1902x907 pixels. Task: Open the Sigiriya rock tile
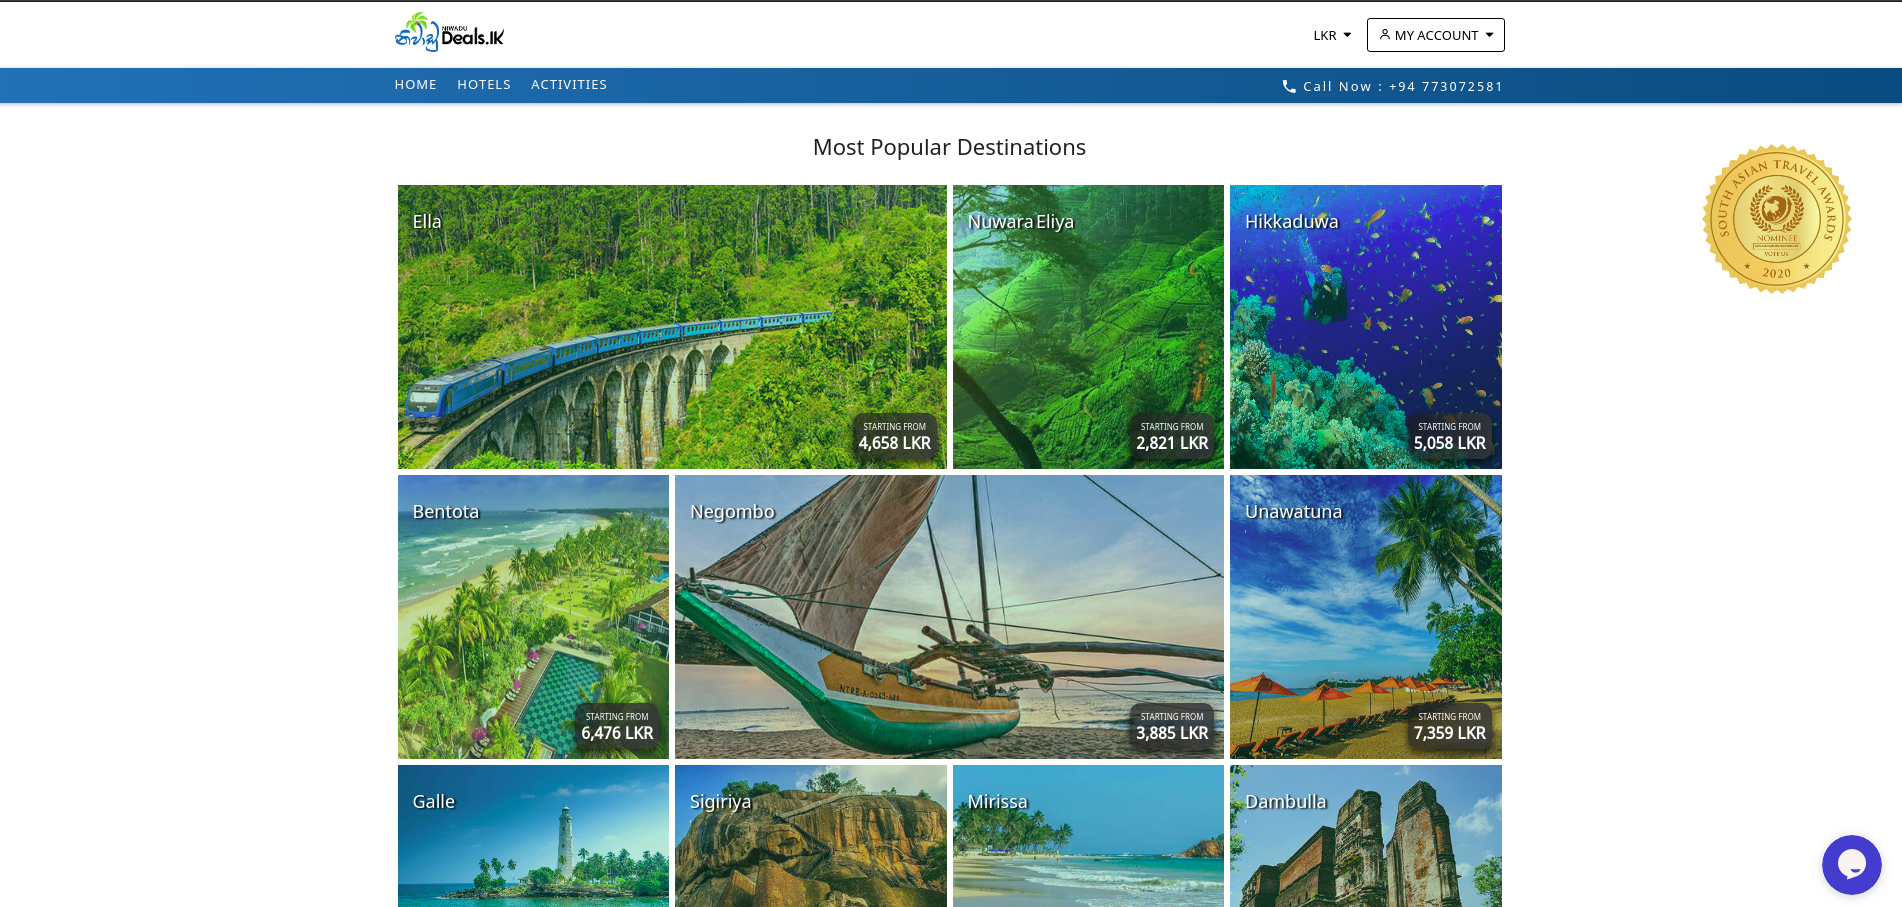(810, 836)
